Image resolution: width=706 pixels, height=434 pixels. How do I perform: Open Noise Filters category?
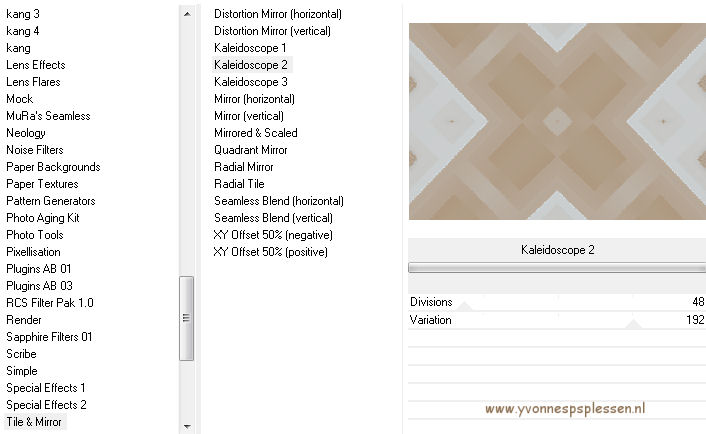click(35, 150)
